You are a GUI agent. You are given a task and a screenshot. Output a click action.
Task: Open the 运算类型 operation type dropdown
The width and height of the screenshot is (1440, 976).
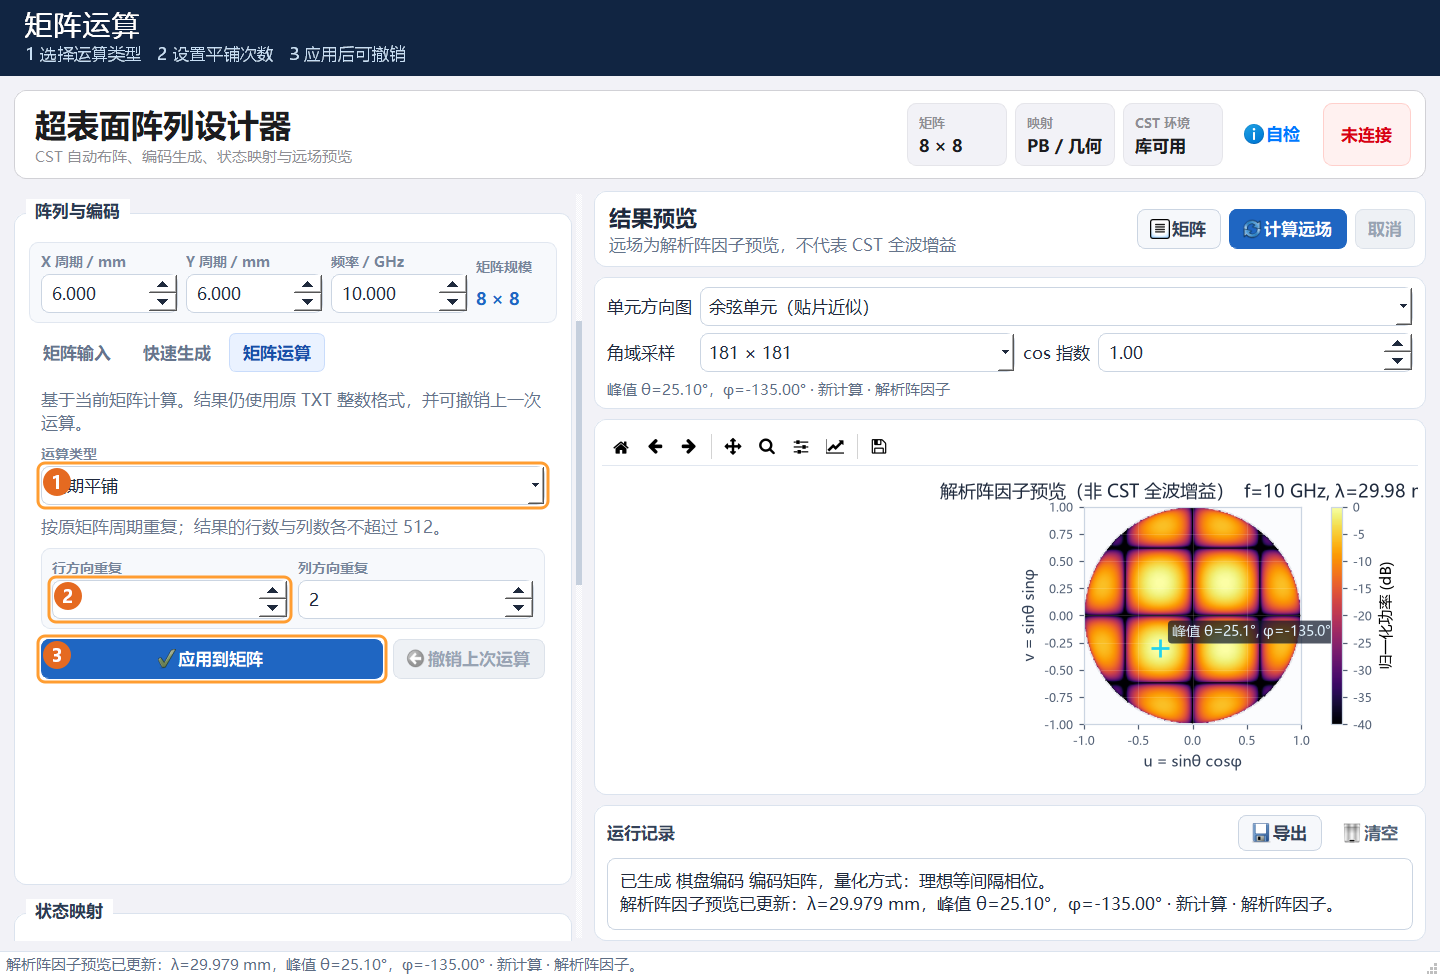(x=293, y=485)
